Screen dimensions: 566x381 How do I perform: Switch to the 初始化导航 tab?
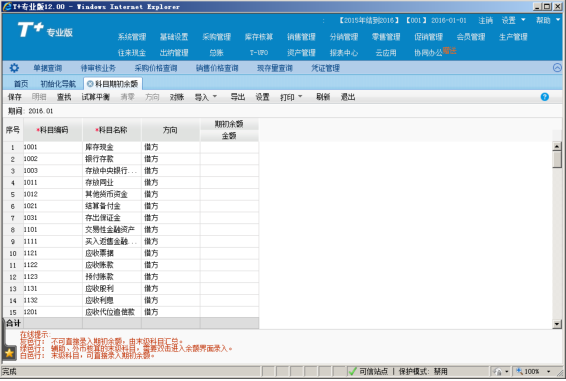point(58,84)
